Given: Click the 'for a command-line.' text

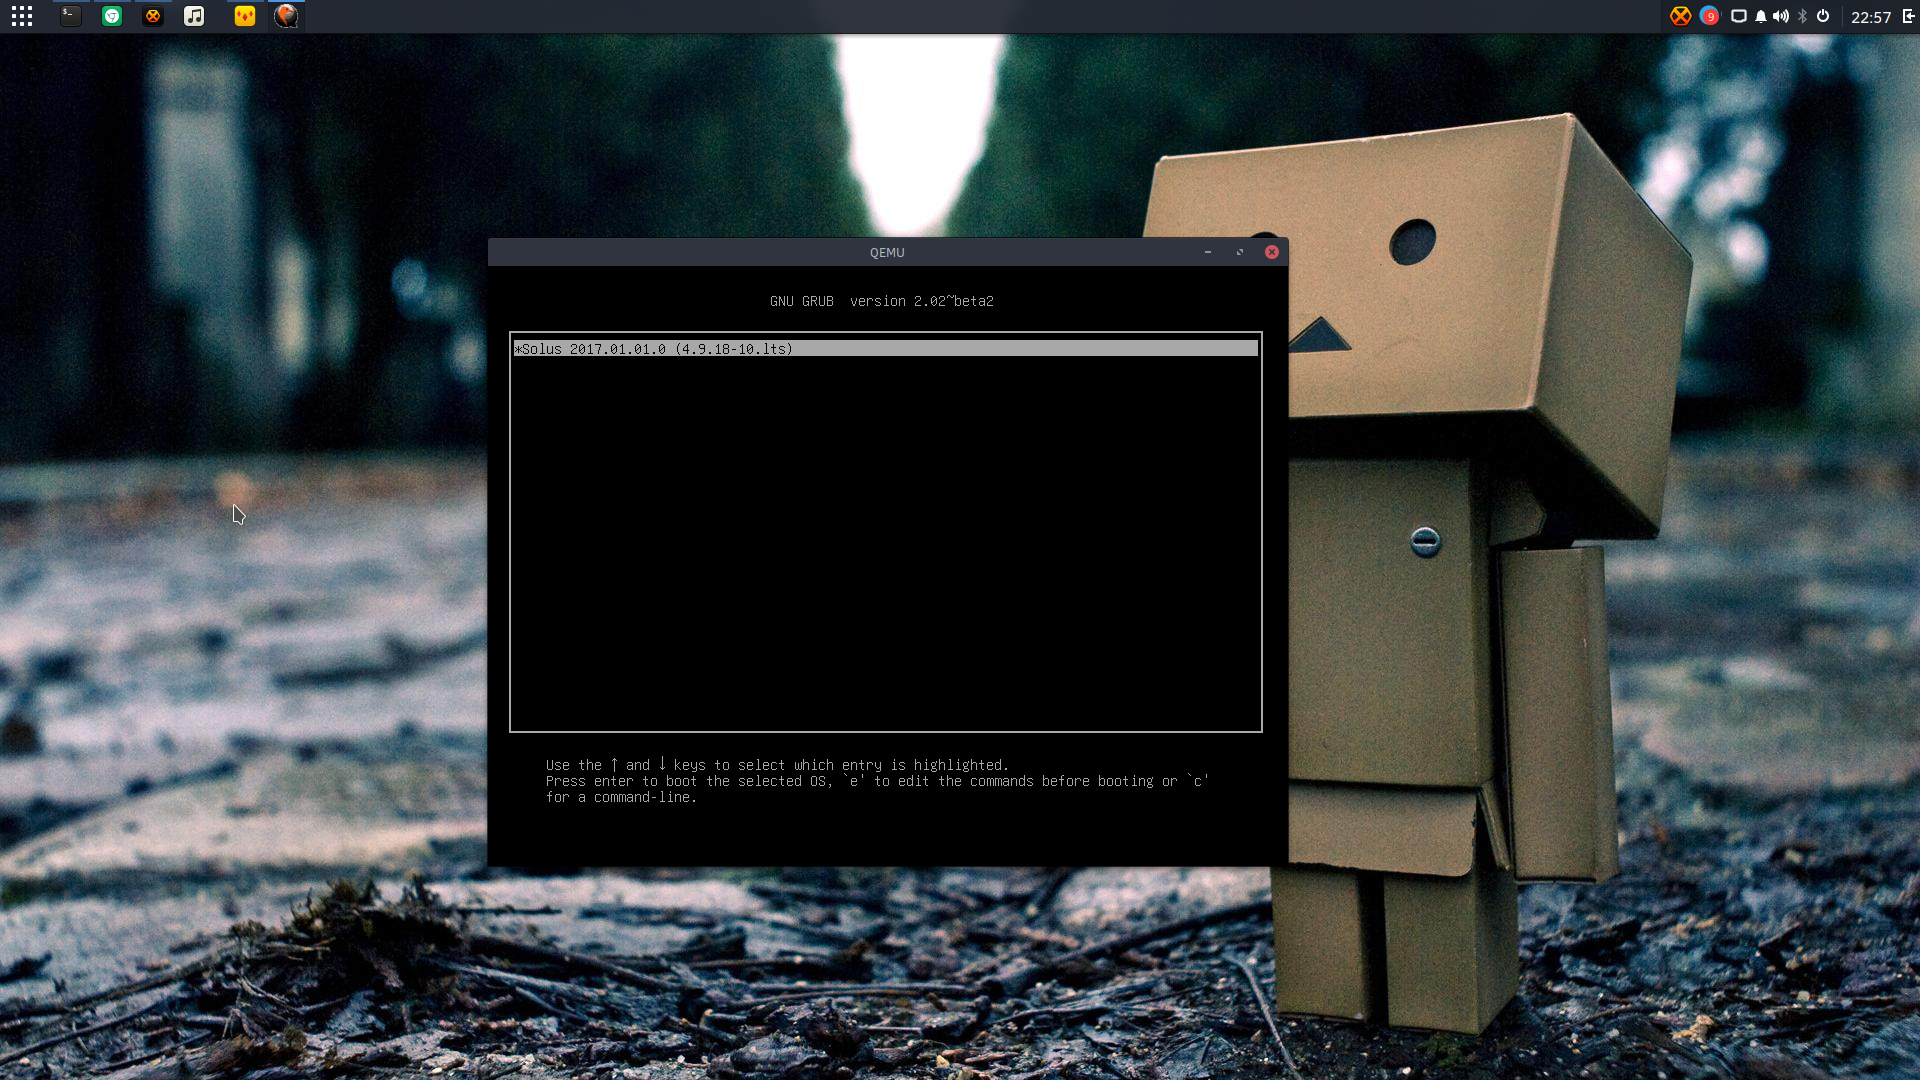Looking at the screenshot, I should (x=621, y=797).
